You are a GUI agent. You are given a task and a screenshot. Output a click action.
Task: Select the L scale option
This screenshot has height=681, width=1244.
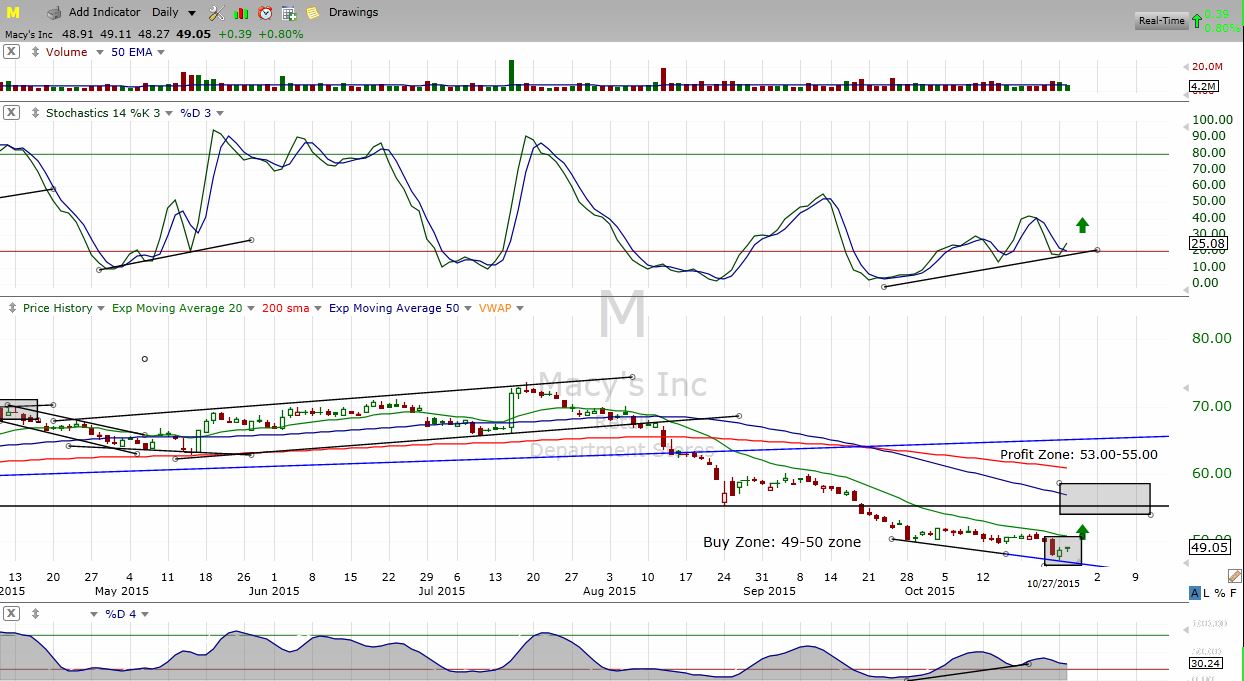[1208, 593]
